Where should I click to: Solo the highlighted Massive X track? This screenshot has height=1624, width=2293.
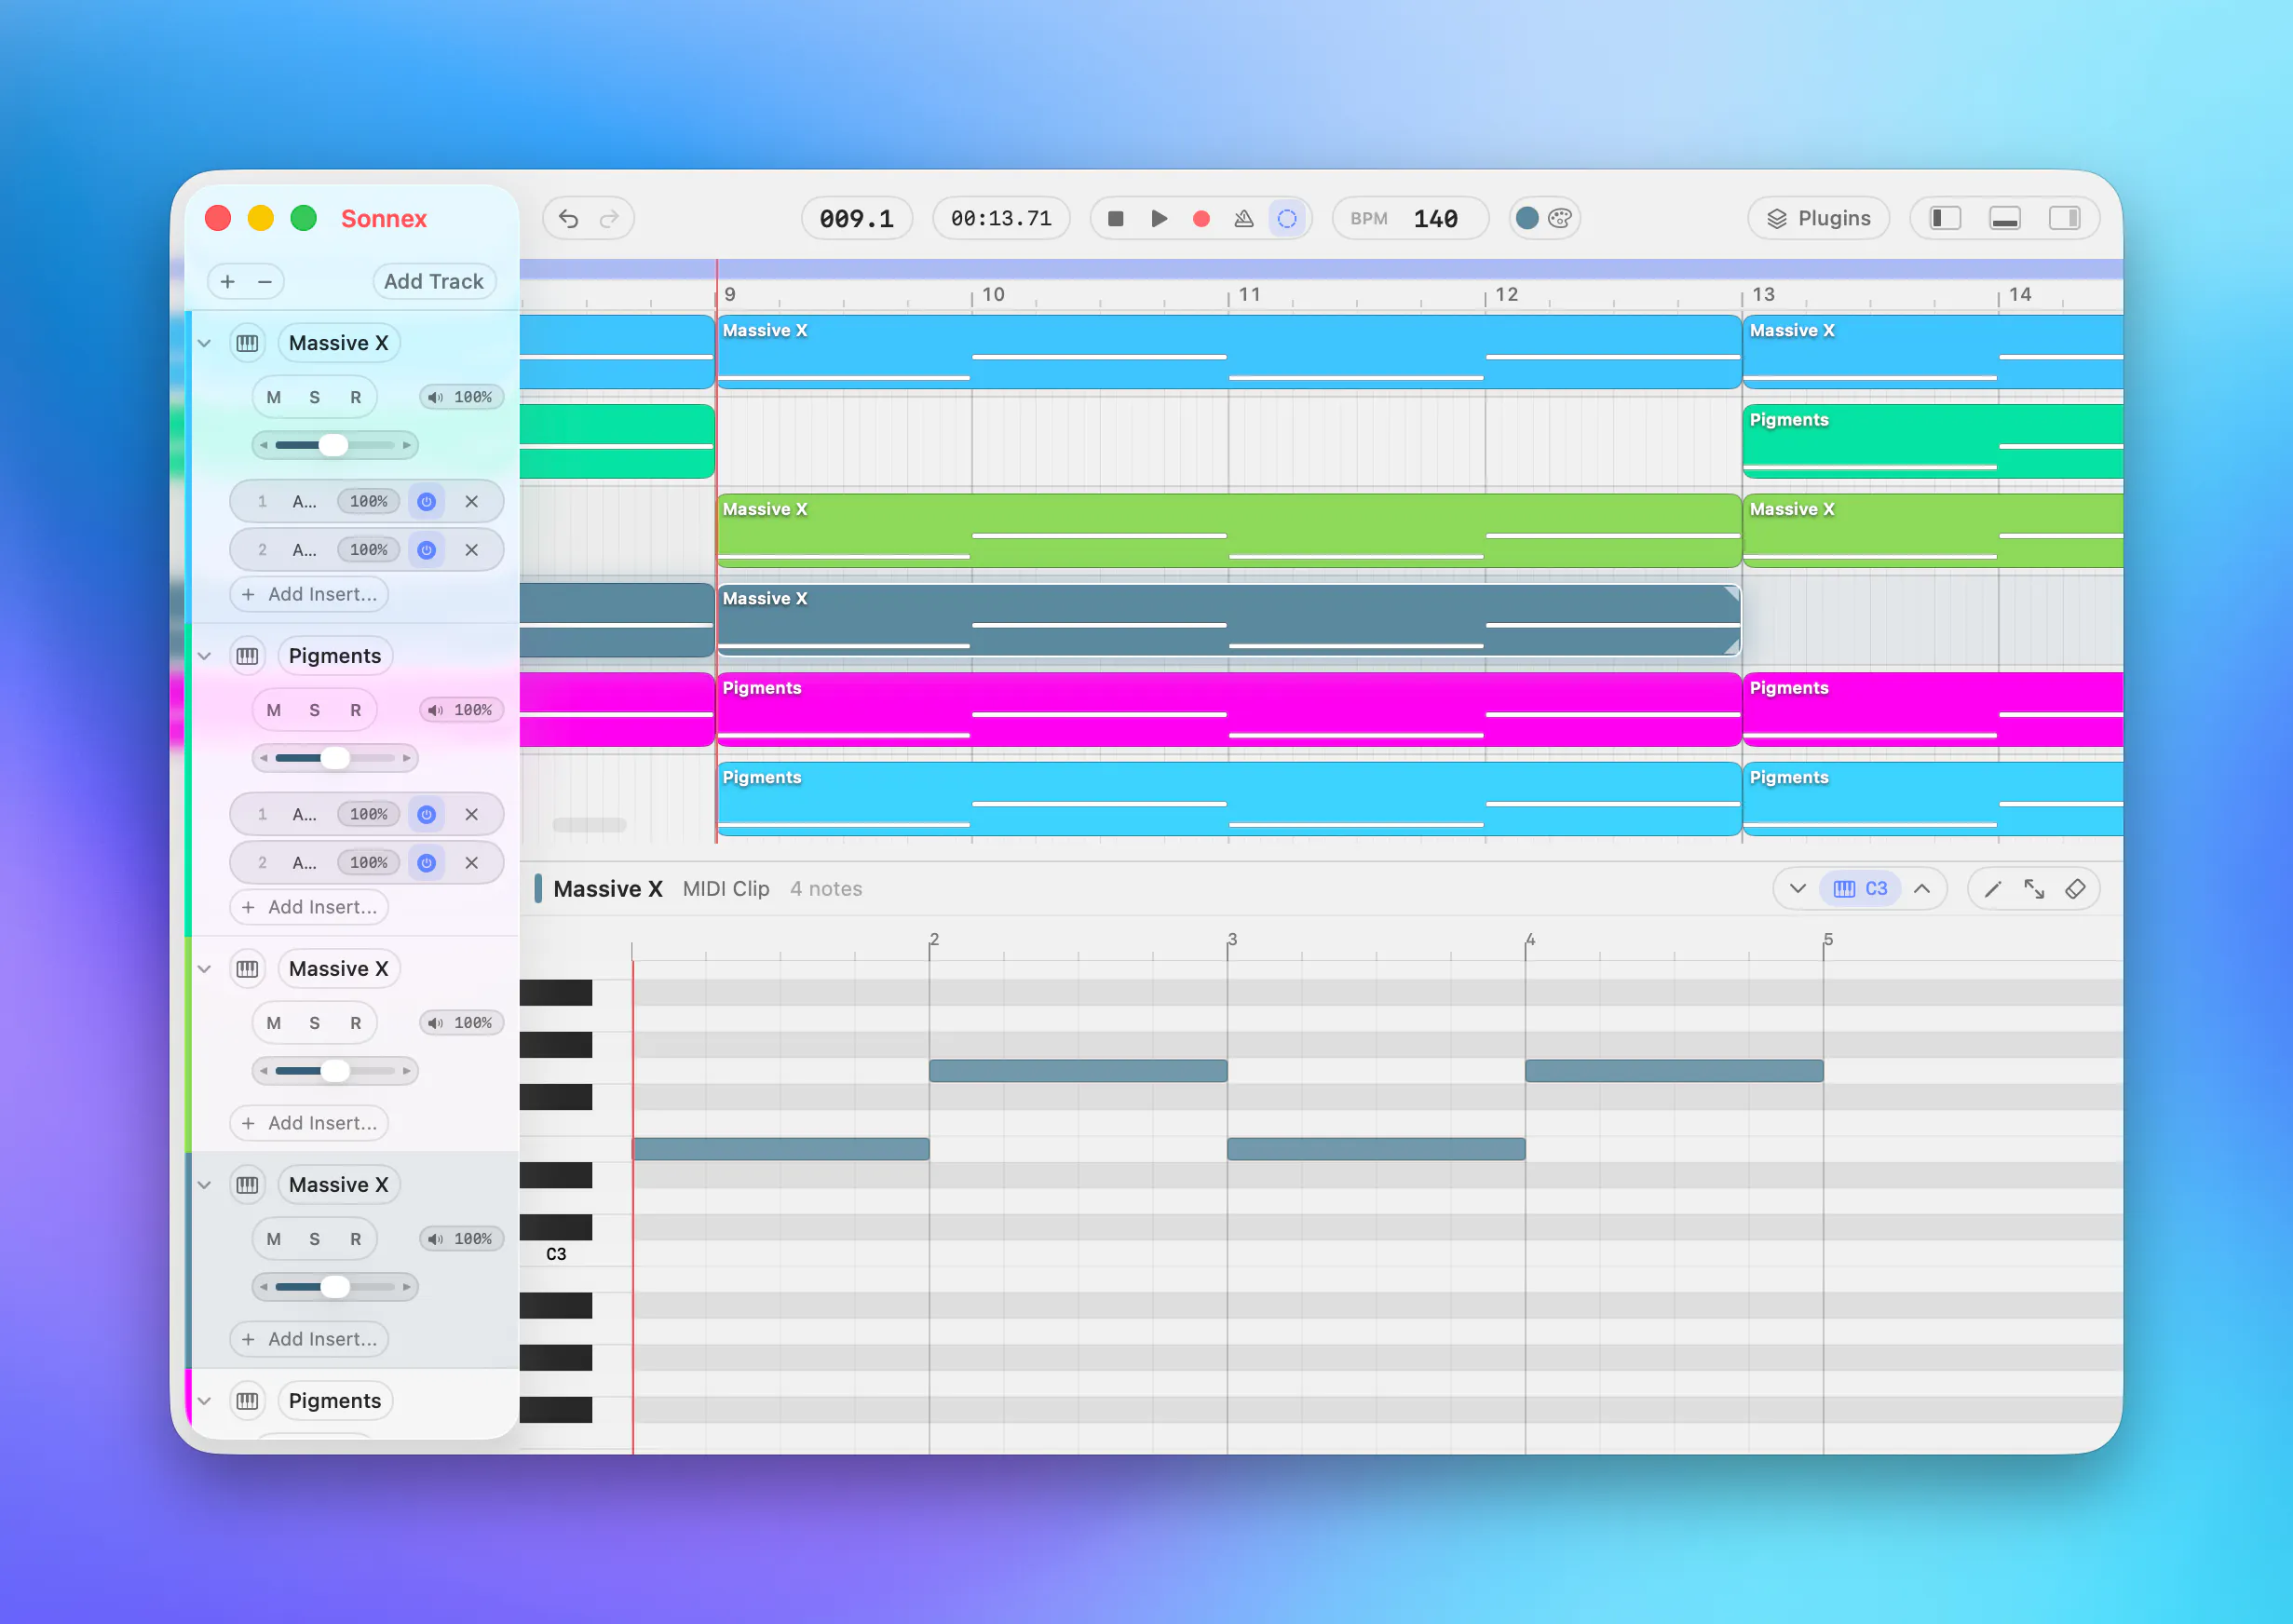(315, 1240)
